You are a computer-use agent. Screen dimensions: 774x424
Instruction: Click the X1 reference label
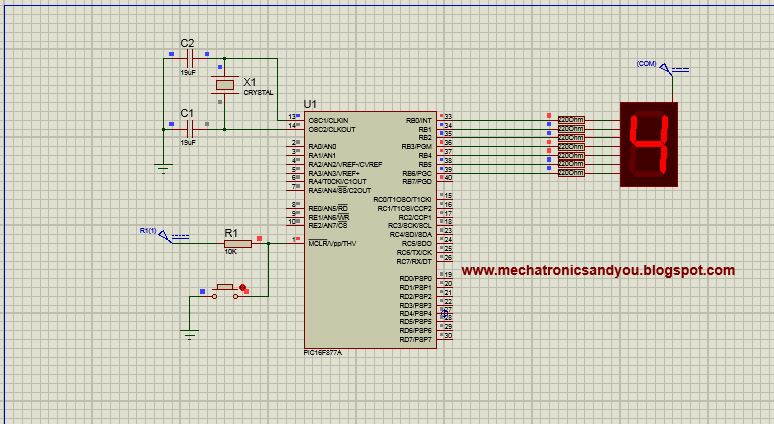(x=250, y=82)
